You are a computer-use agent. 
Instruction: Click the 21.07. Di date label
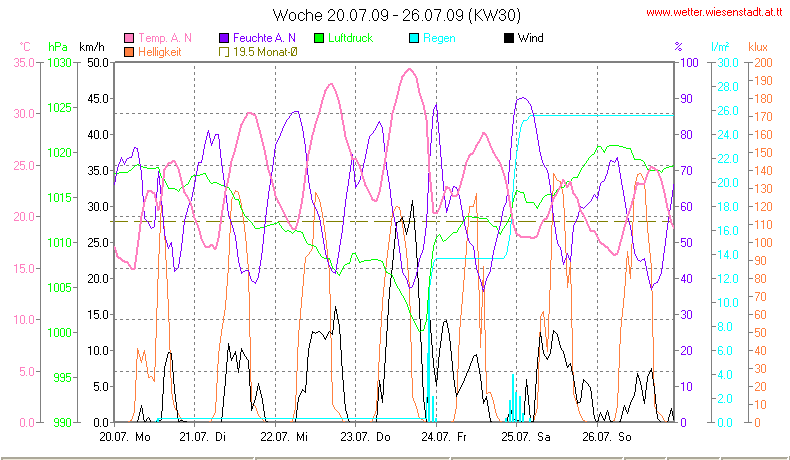point(203,437)
